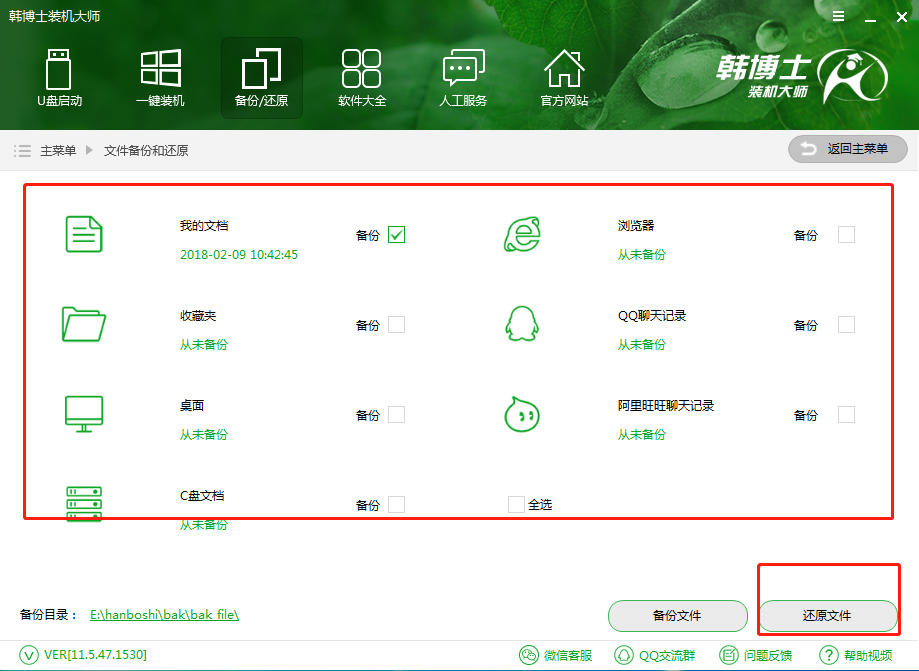Click the 还原文件 restore button
This screenshot has height=671, width=919.
(828, 616)
